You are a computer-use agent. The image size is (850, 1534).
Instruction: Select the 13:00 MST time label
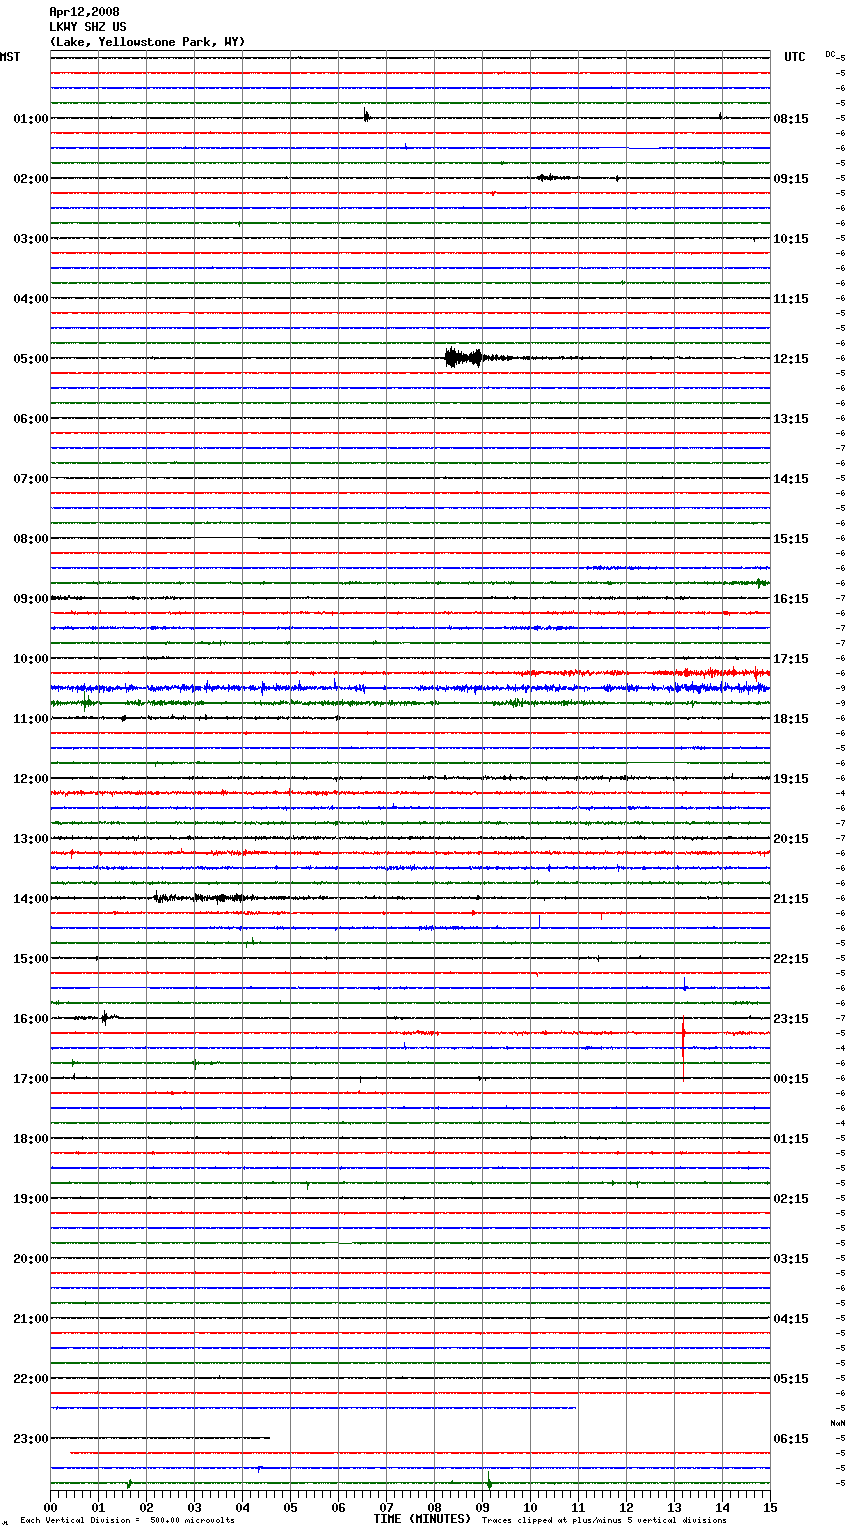coord(31,839)
